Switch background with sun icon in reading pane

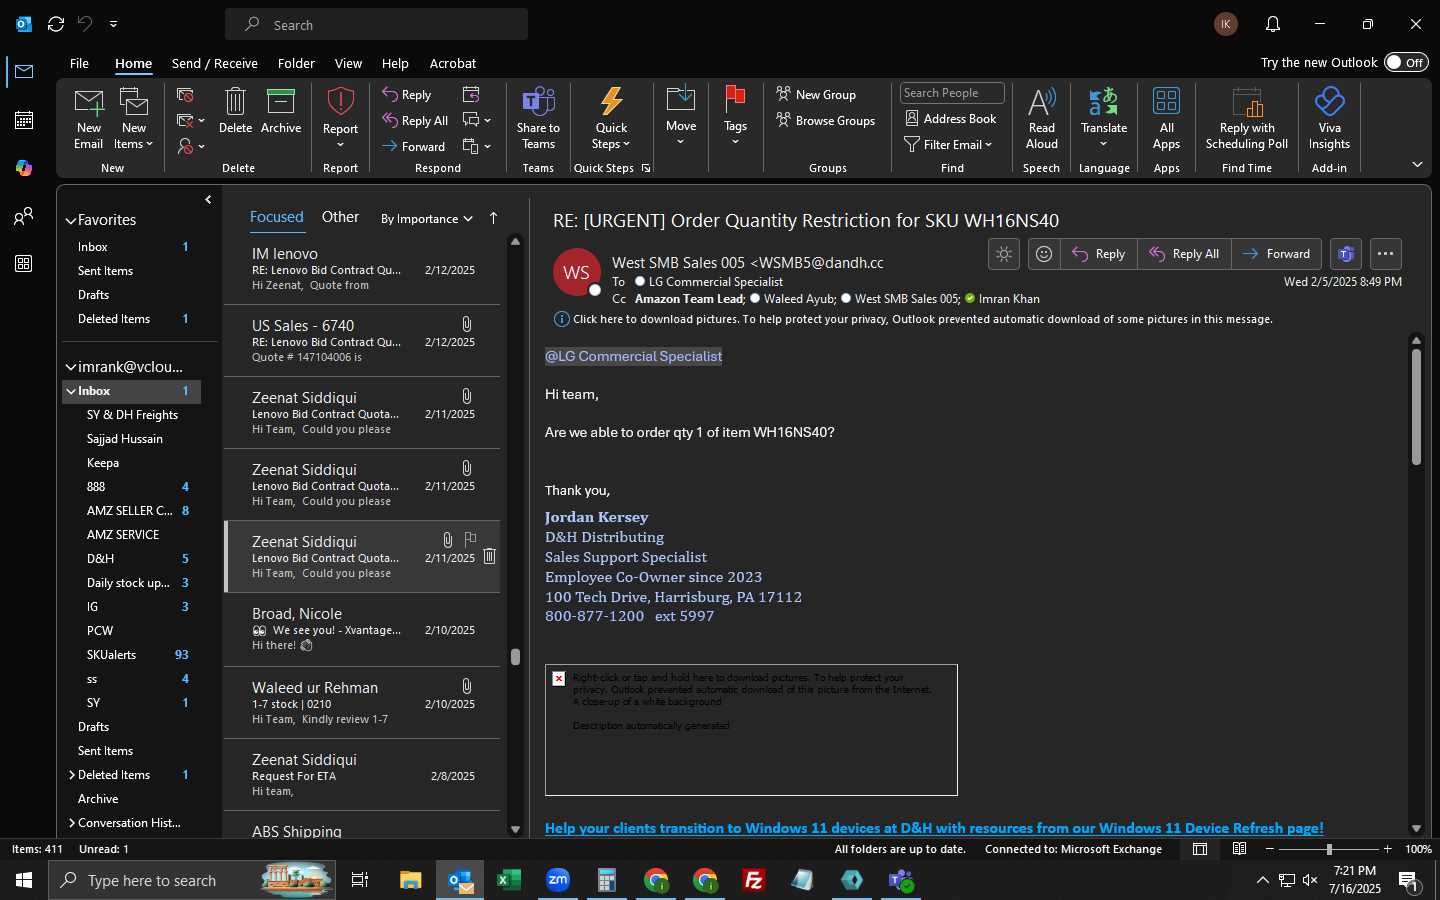(x=1004, y=254)
